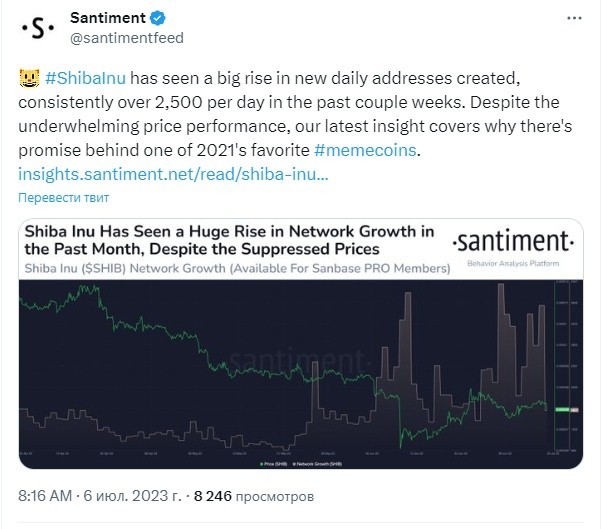This screenshot has width=602, height=529.
Task: Click the green price value tag on axis
Action: click(562, 410)
